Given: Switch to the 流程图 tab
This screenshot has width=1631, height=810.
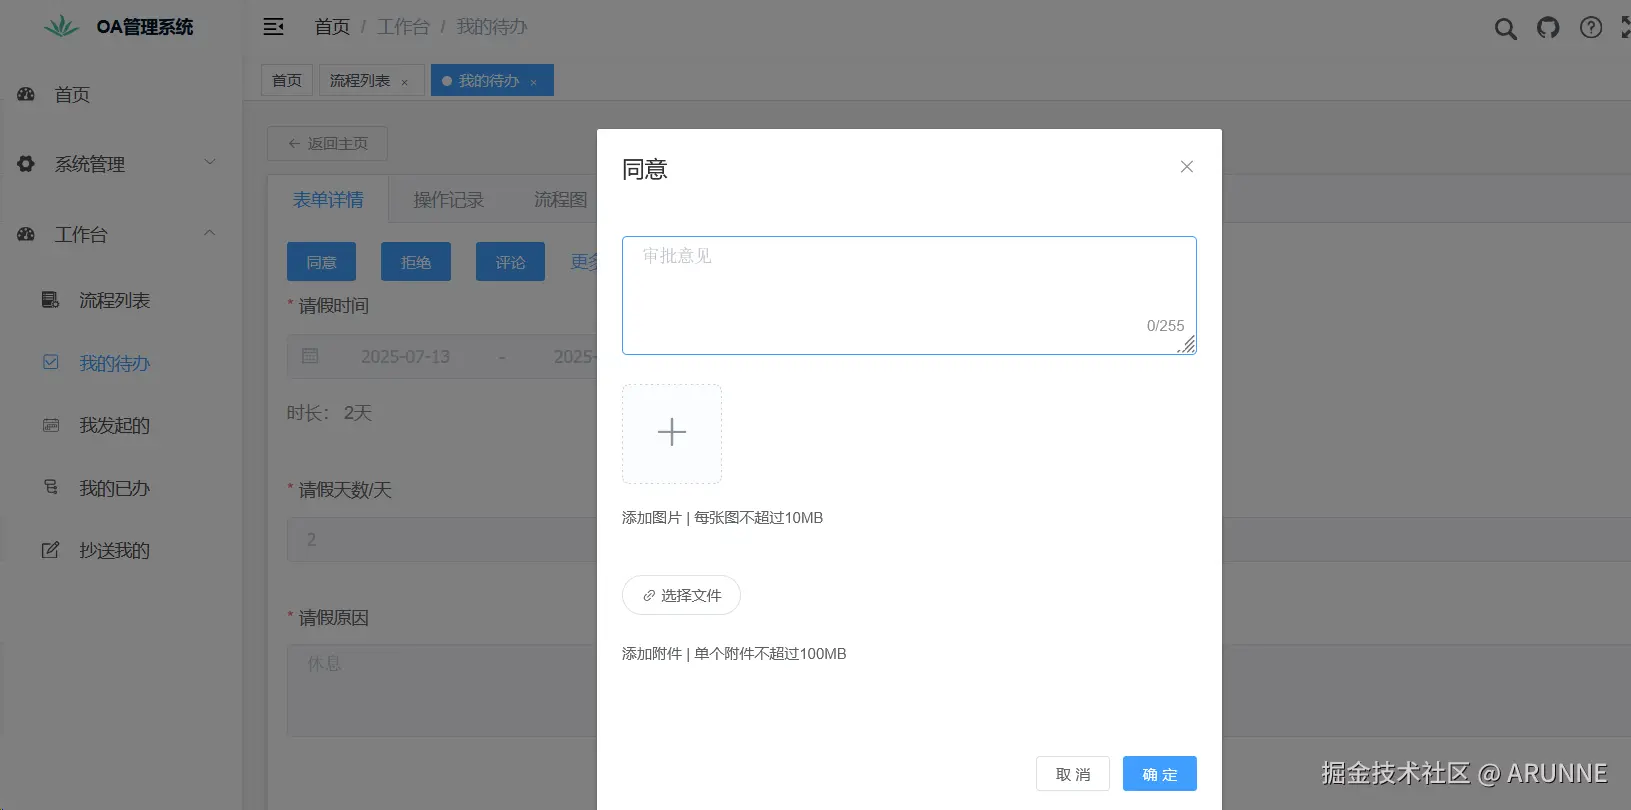Looking at the screenshot, I should click(x=560, y=199).
